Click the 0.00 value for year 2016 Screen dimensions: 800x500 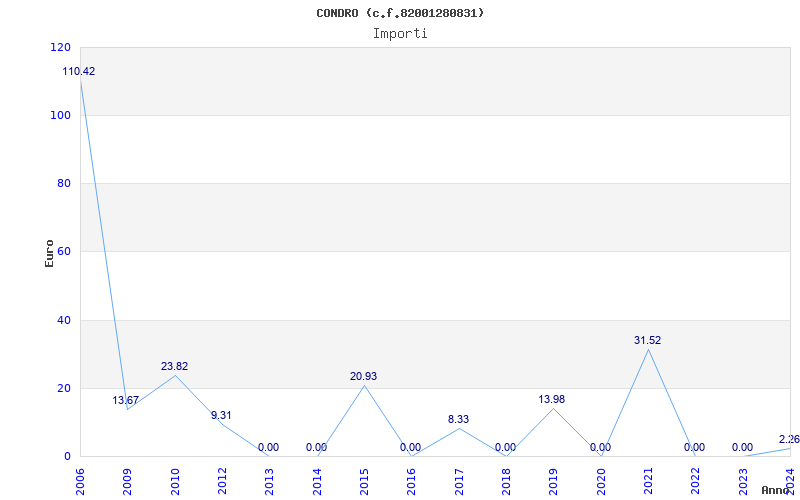point(410,447)
